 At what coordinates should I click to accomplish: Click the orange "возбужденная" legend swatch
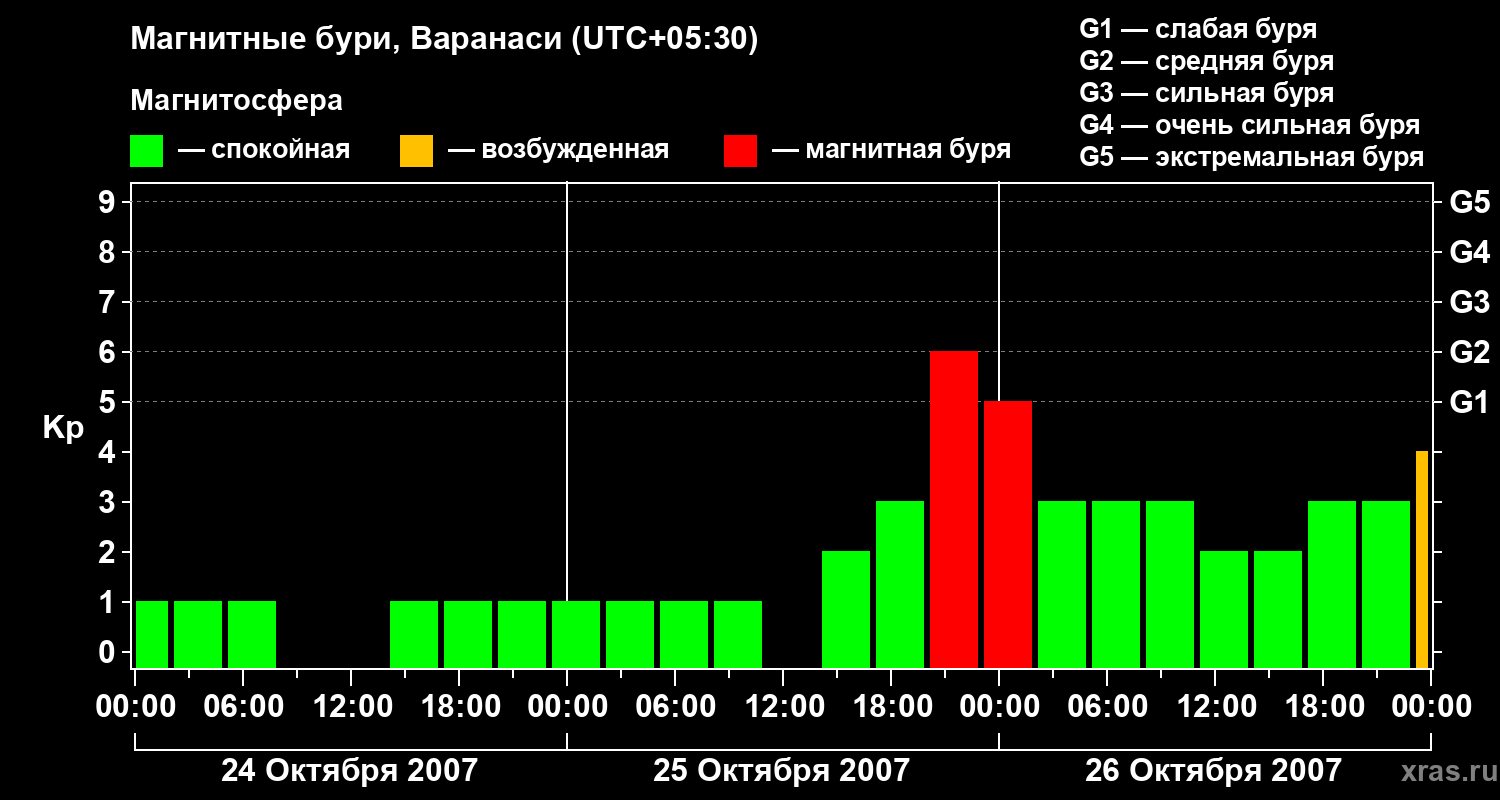417,150
